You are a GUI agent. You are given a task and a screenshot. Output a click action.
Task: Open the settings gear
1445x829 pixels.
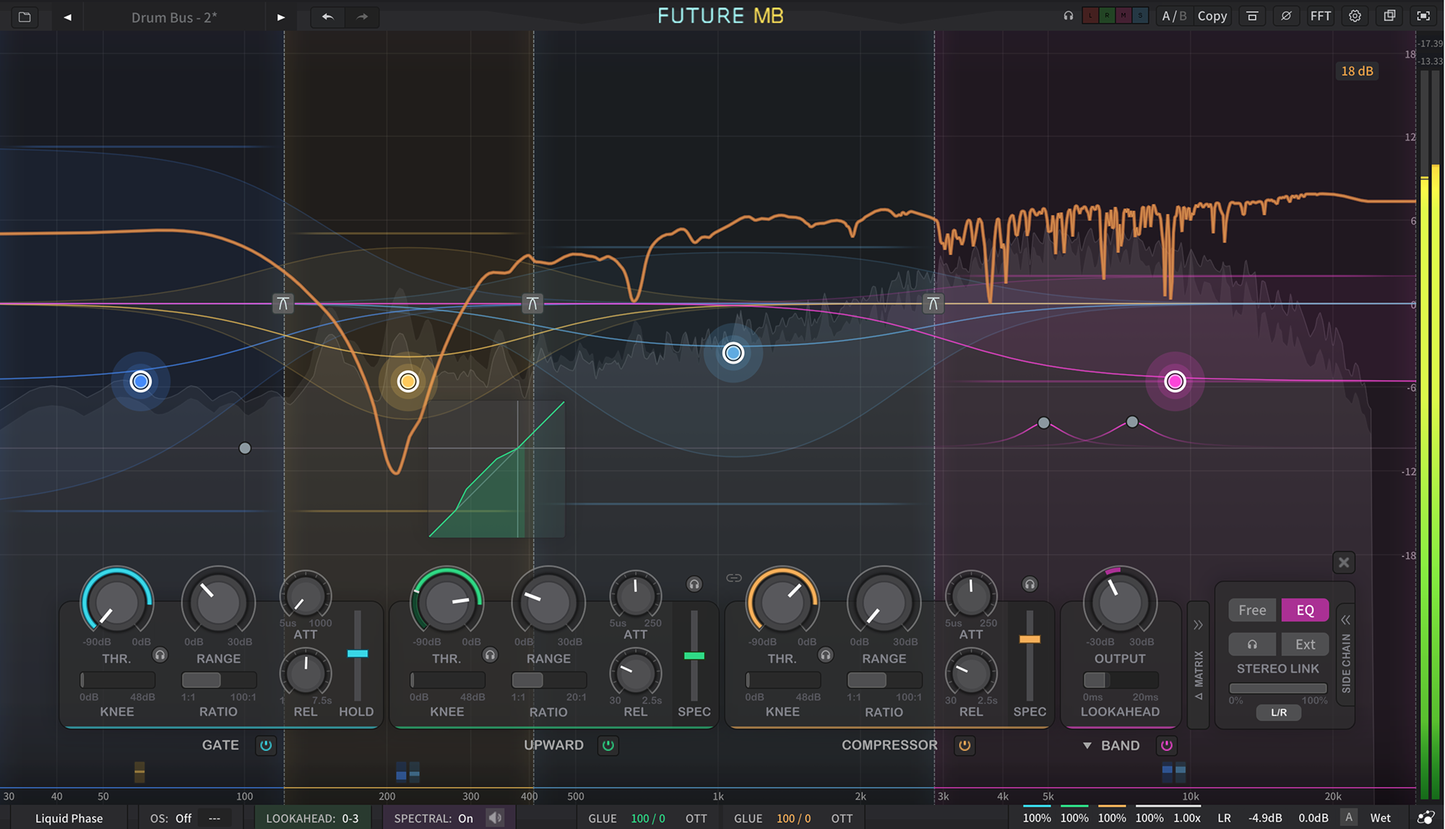pyautogui.click(x=1355, y=16)
